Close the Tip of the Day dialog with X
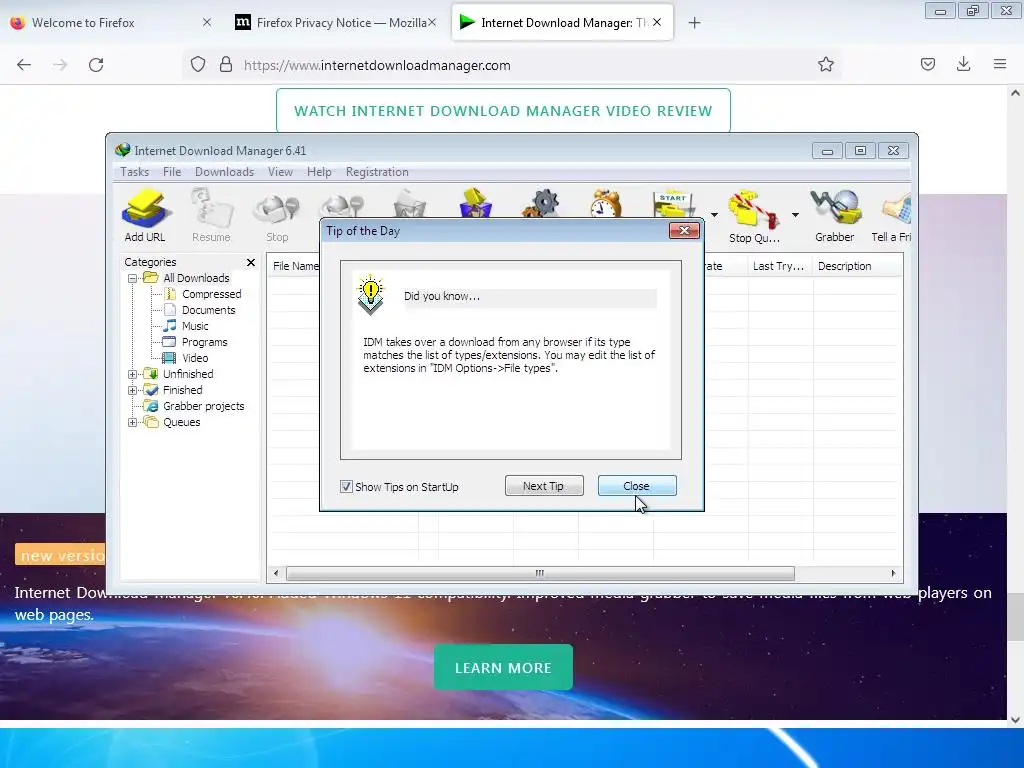 (x=684, y=231)
